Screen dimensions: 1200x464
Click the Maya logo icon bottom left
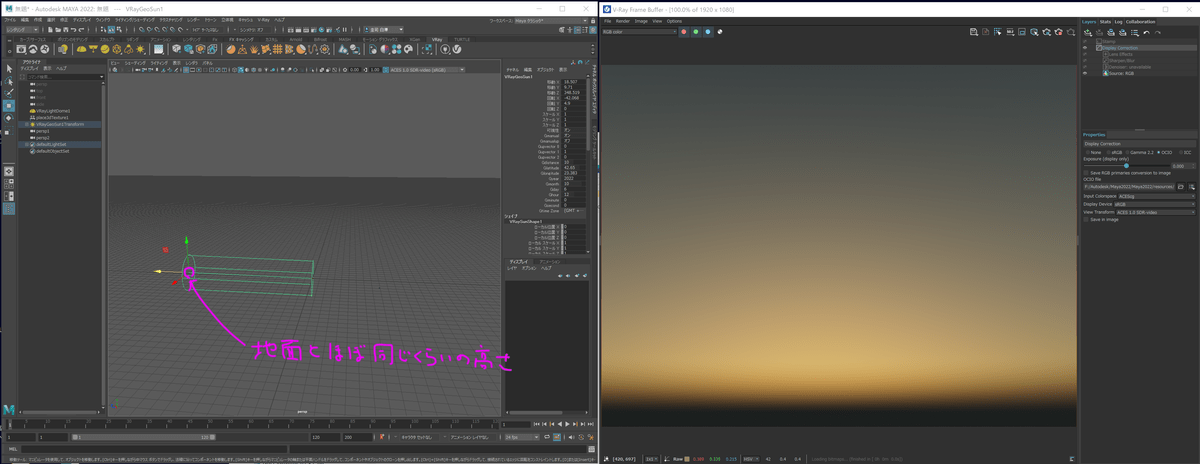pos(8,410)
